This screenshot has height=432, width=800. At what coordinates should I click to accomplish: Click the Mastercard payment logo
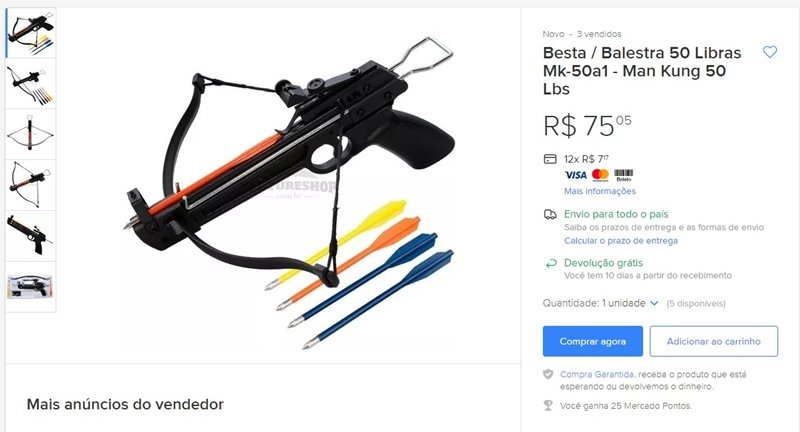tap(601, 175)
